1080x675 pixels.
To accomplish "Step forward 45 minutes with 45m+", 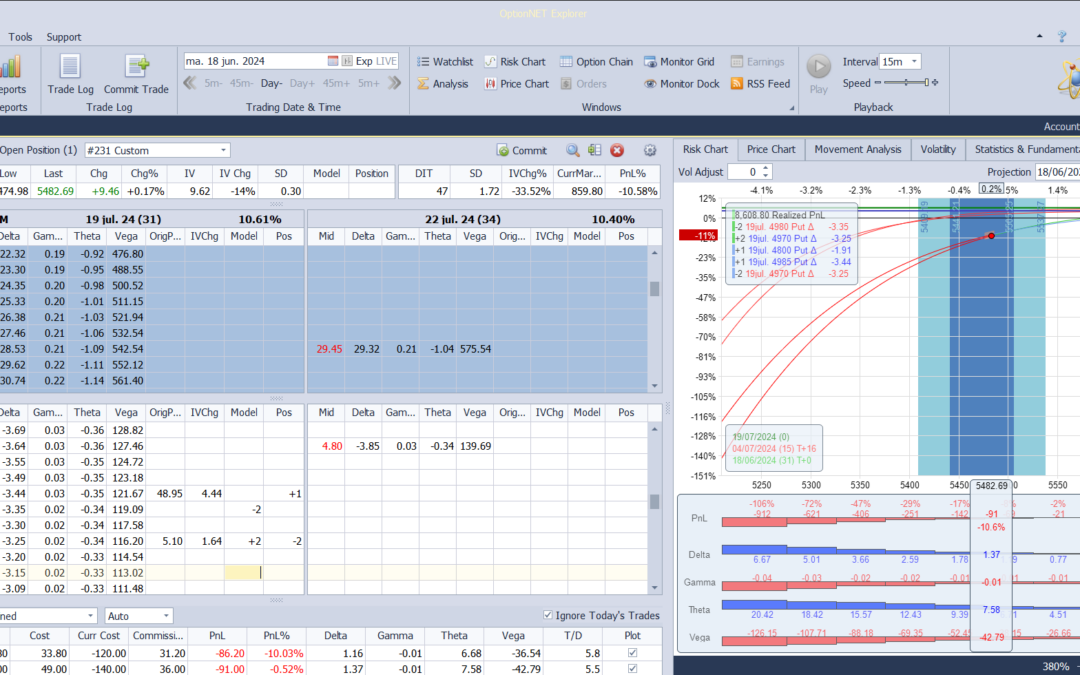I will click(336, 83).
